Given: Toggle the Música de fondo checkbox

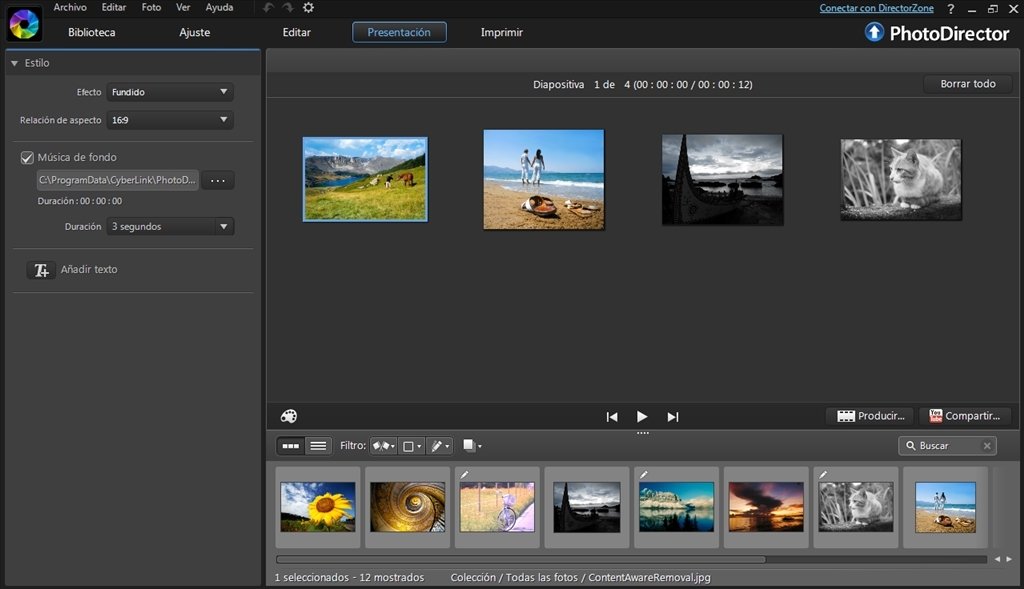Looking at the screenshot, I should pos(27,157).
